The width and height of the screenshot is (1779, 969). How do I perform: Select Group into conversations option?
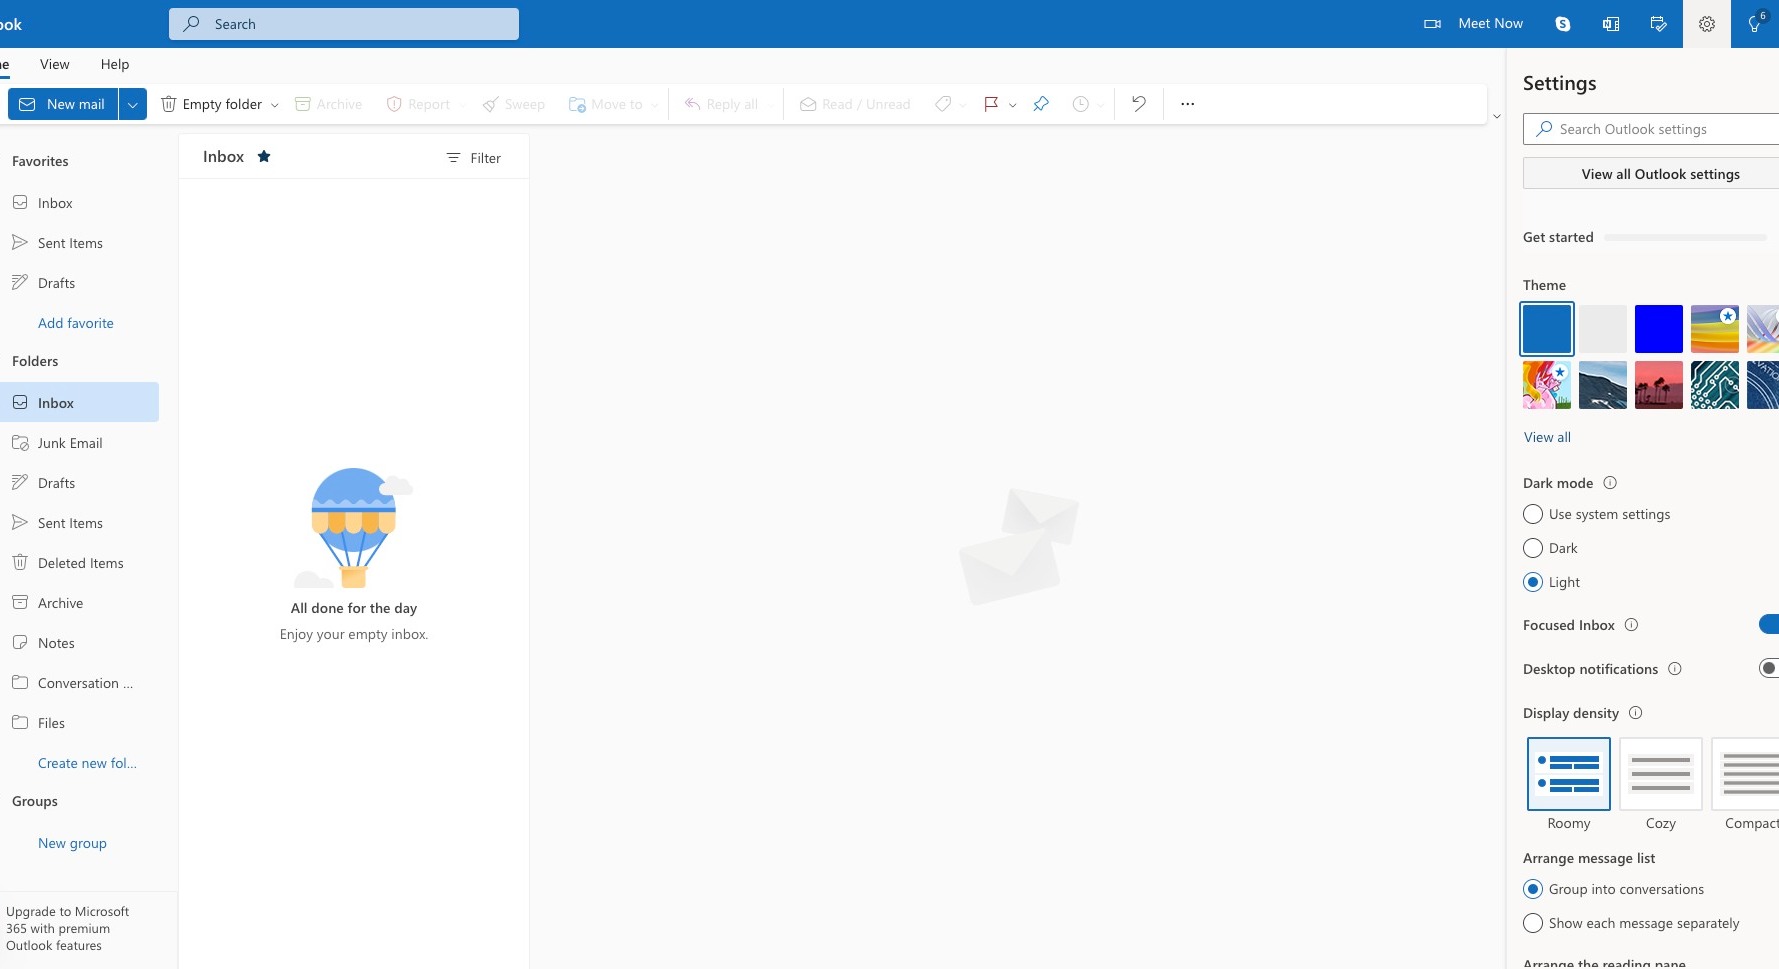coord(1533,889)
